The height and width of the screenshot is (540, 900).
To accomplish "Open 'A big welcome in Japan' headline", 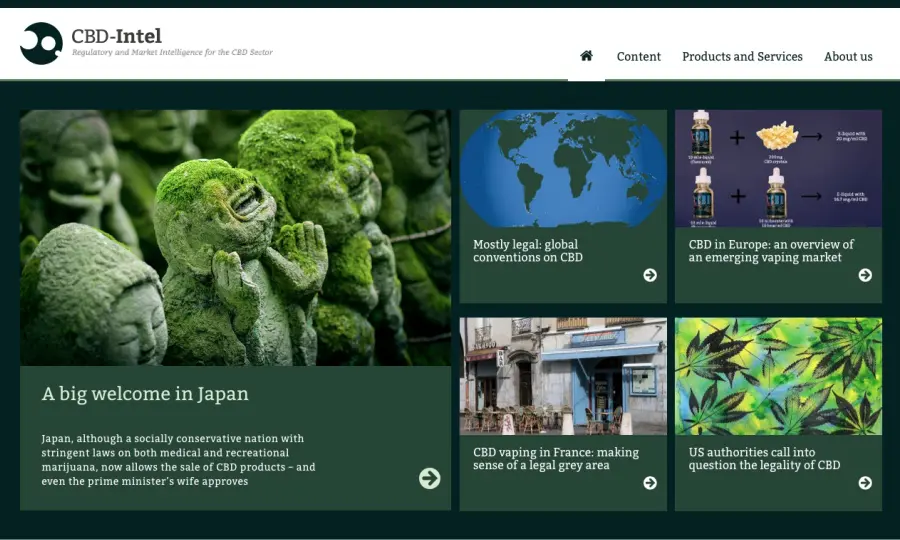I will (x=145, y=394).
